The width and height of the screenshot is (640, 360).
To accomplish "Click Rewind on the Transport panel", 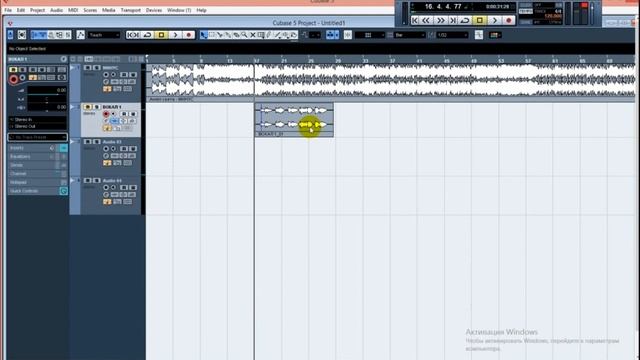I will coord(426,20).
